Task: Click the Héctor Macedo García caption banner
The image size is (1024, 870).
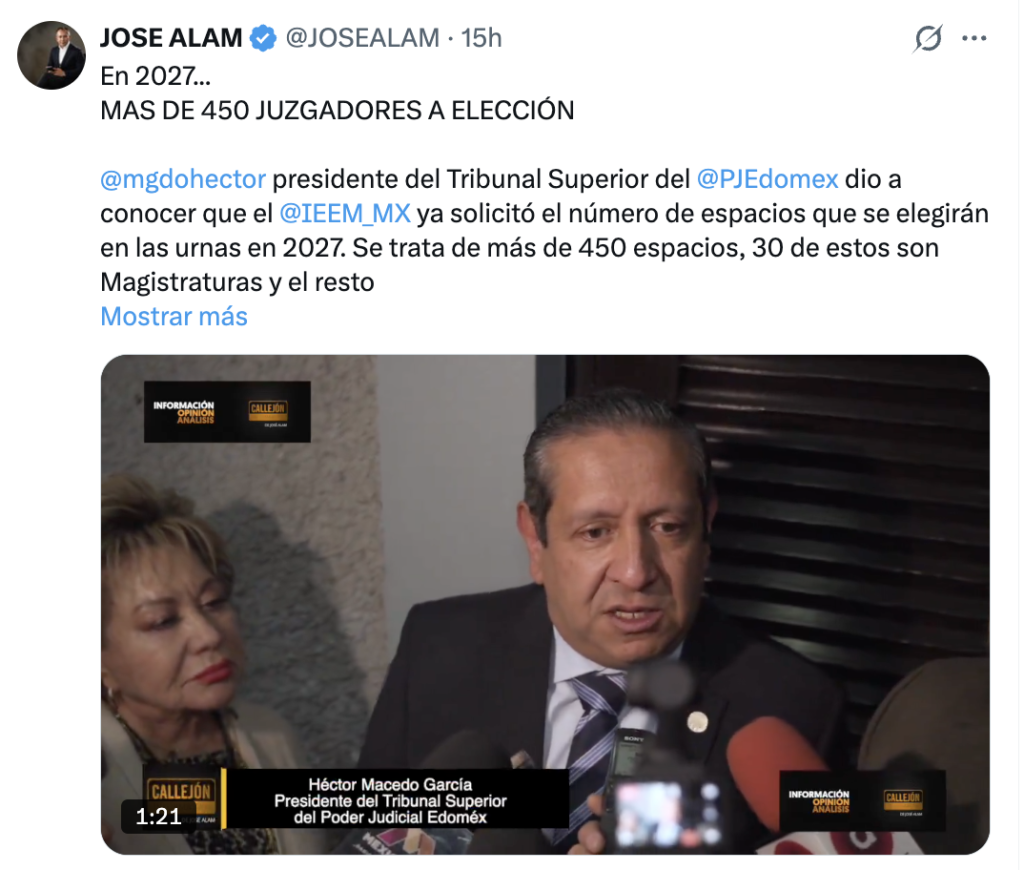Action: (x=391, y=801)
